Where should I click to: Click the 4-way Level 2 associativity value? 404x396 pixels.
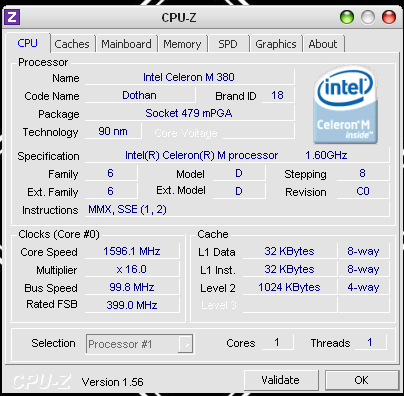point(363,287)
